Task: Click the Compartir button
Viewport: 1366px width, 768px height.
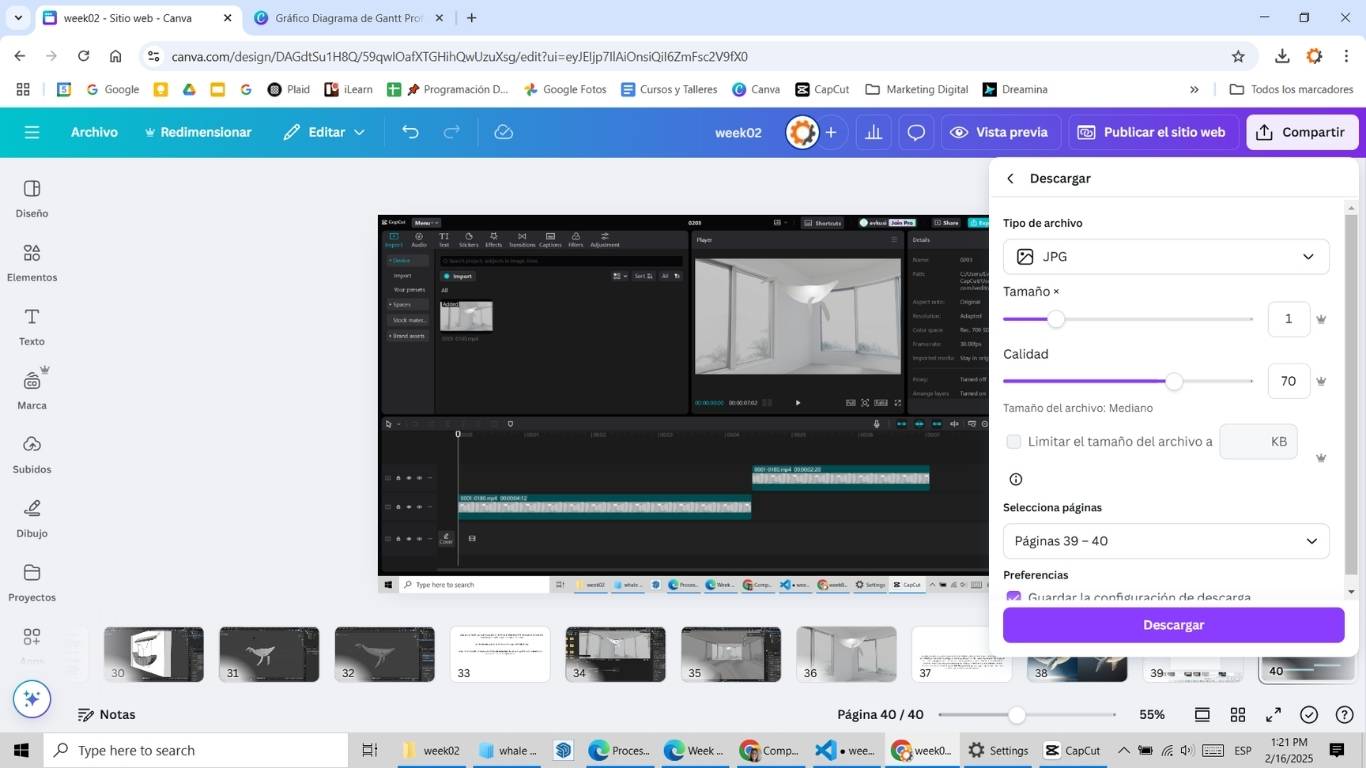Action: 1302,132
